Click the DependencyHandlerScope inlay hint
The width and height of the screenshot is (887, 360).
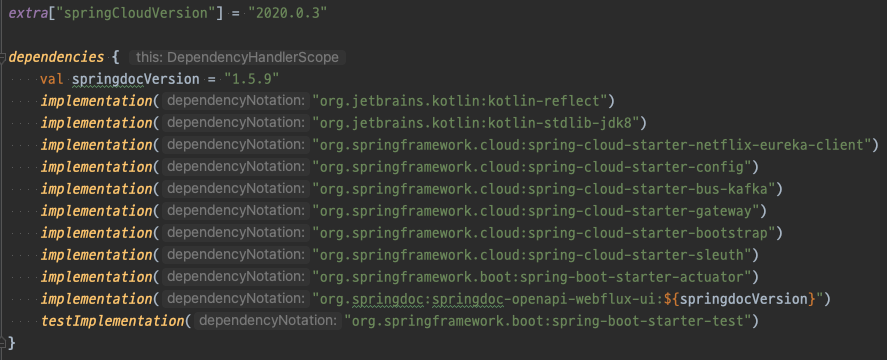[238, 57]
